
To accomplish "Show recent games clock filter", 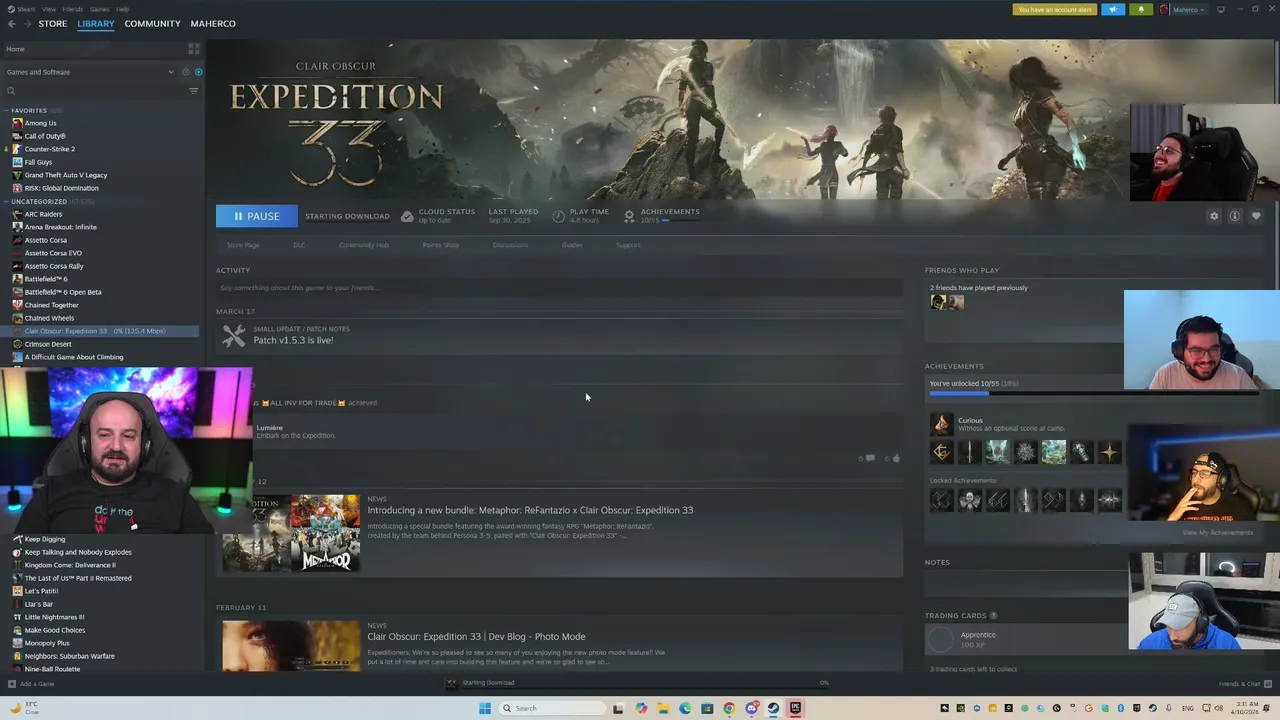I will [x=185, y=72].
